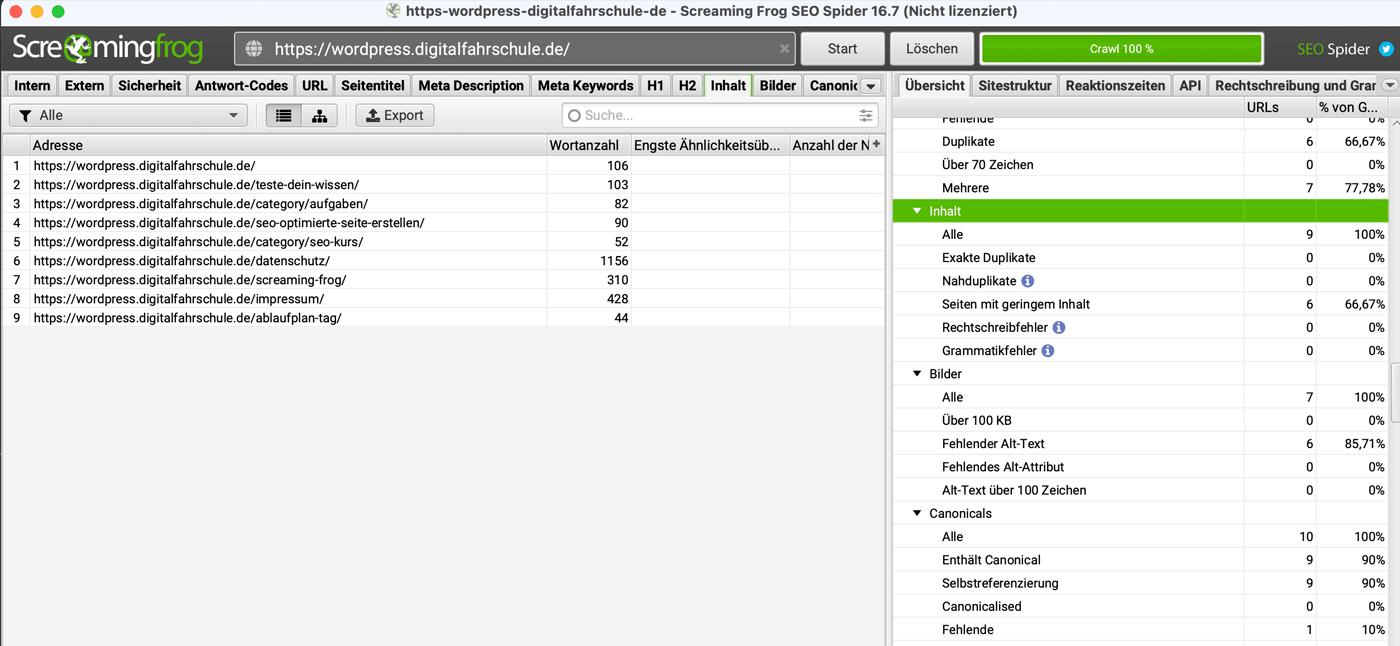Open the URL tab
The height and width of the screenshot is (646, 1400).
point(314,85)
